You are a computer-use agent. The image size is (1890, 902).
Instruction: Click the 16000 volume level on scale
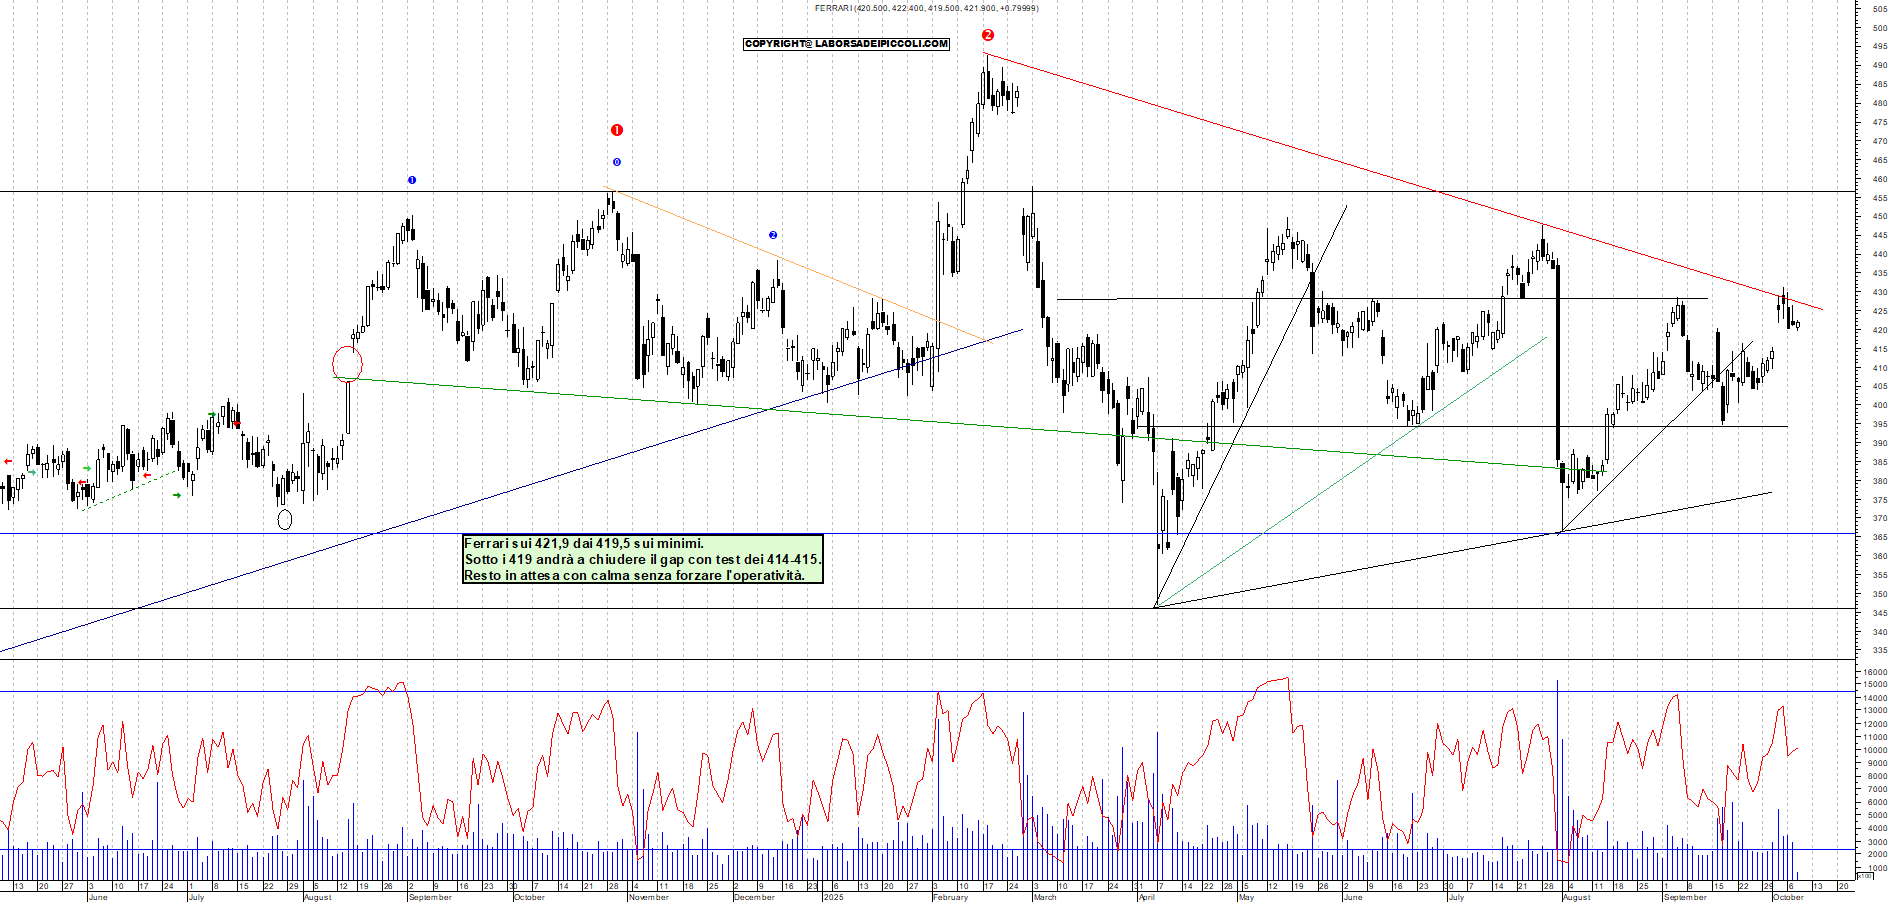(x=1875, y=672)
